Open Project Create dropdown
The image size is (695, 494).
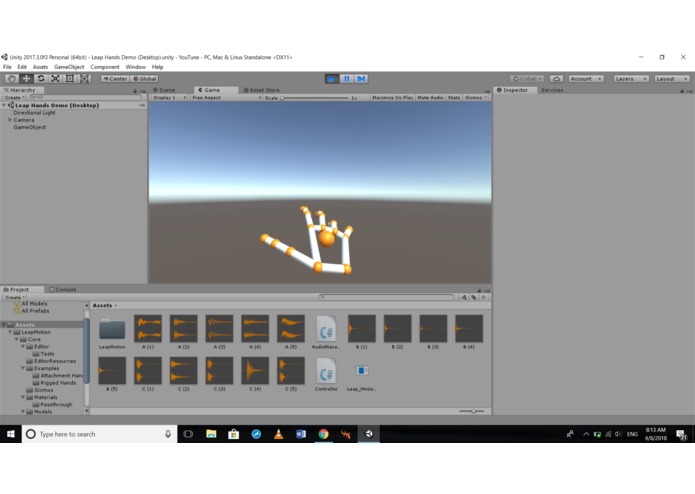pos(15,297)
